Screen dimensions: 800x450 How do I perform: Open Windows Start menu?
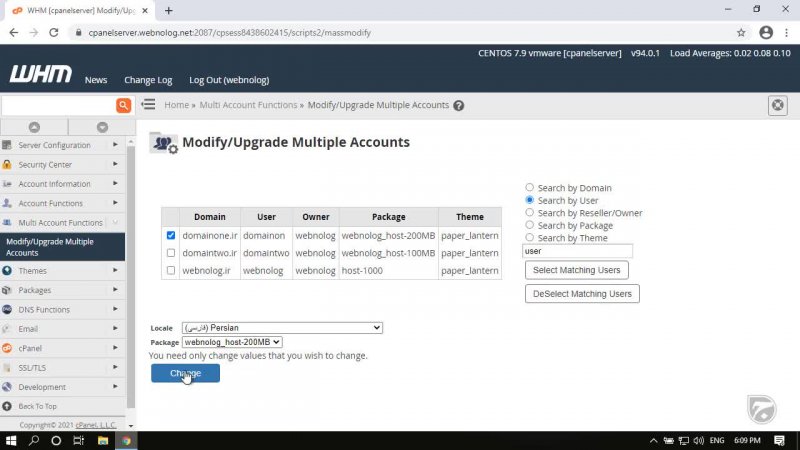tap(11, 440)
